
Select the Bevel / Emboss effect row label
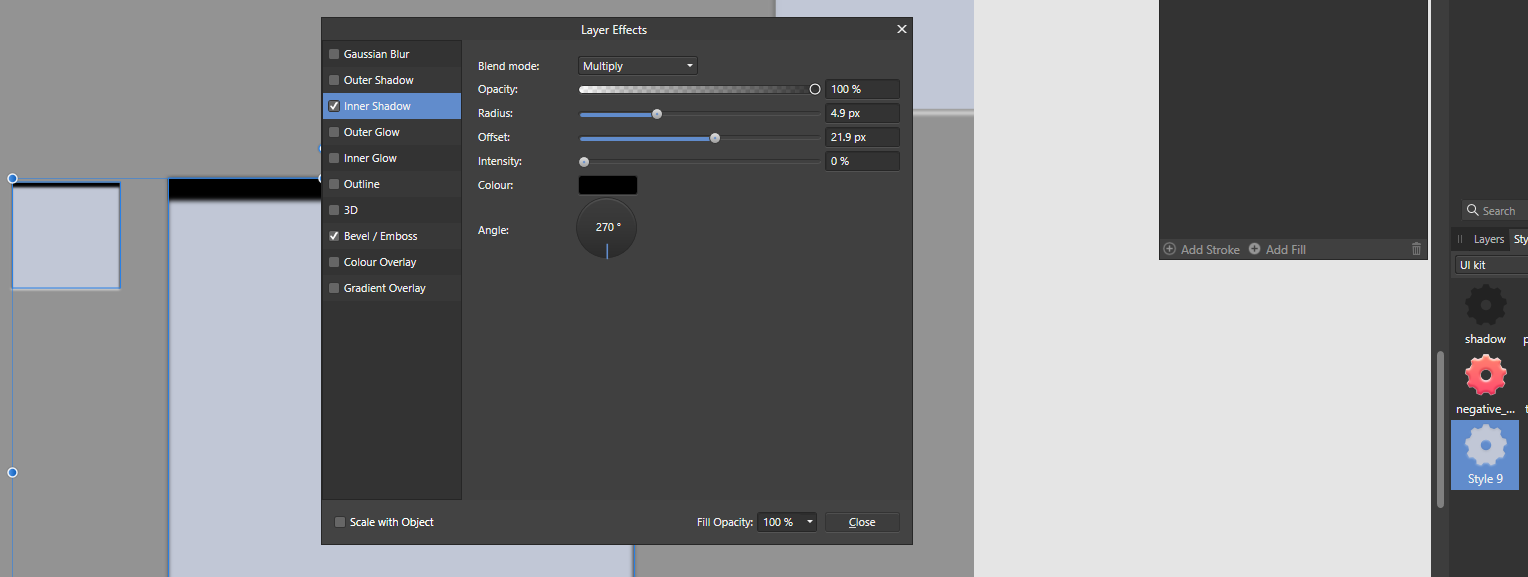point(380,236)
